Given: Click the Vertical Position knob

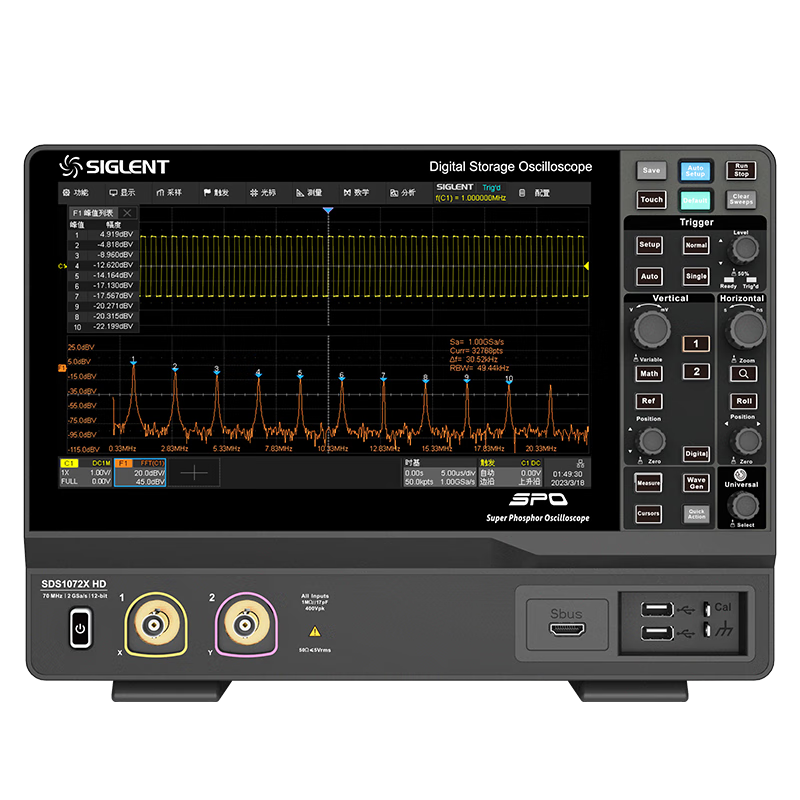Looking at the screenshot, I should tap(653, 441).
